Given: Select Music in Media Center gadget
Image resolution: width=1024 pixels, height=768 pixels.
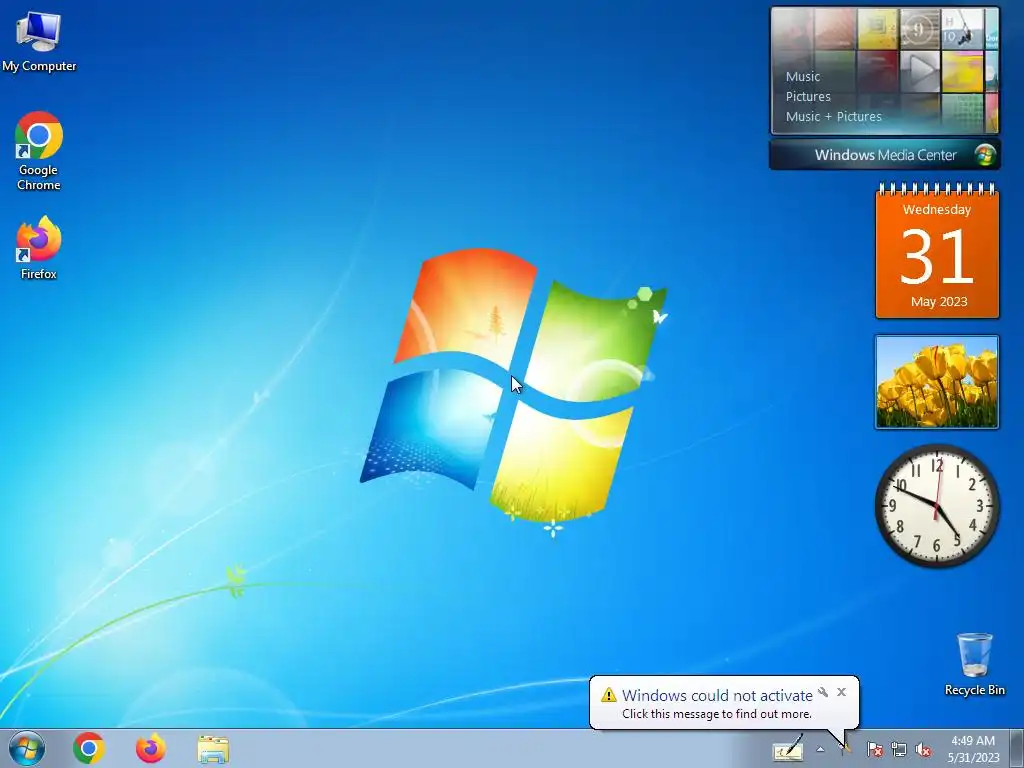Looking at the screenshot, I should point(803,76).
